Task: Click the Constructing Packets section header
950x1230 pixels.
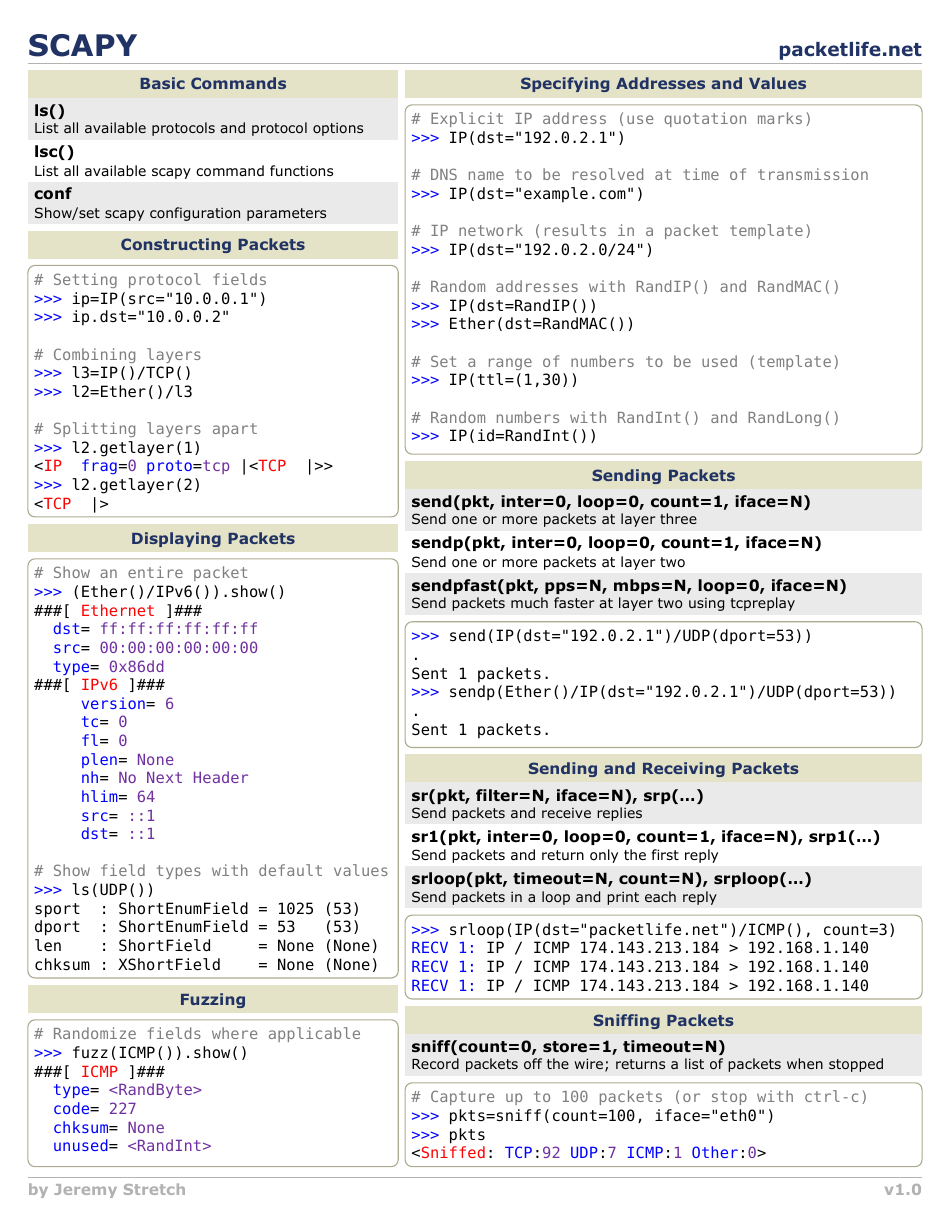Action: point(212,245)
